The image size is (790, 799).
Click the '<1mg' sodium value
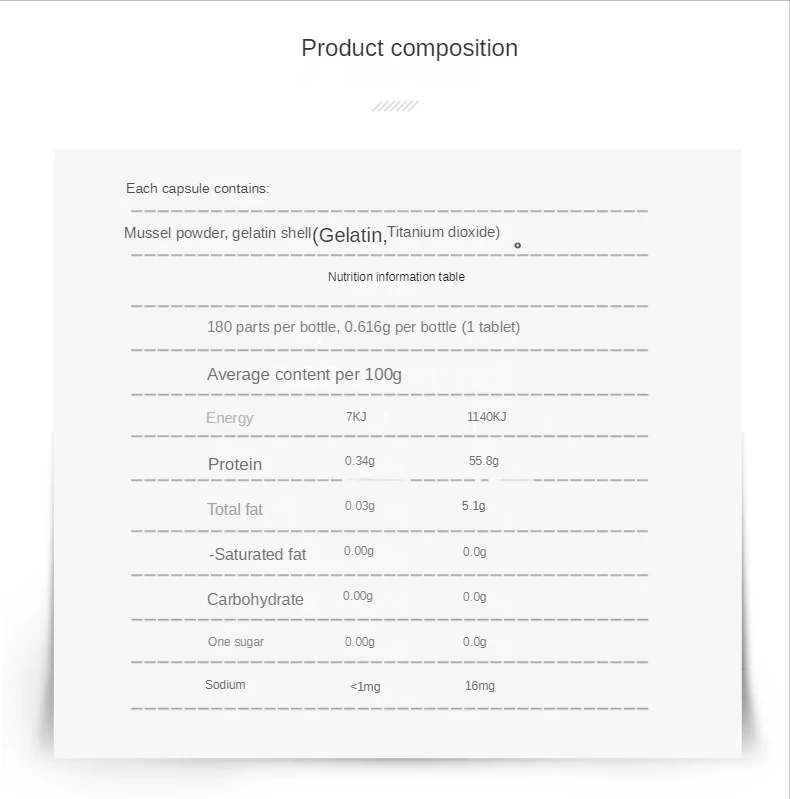tap(365, 686)
